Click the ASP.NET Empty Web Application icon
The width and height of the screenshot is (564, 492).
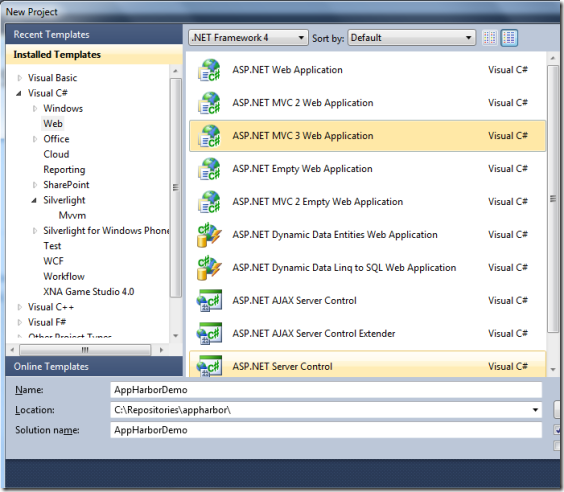pos(209,169)
